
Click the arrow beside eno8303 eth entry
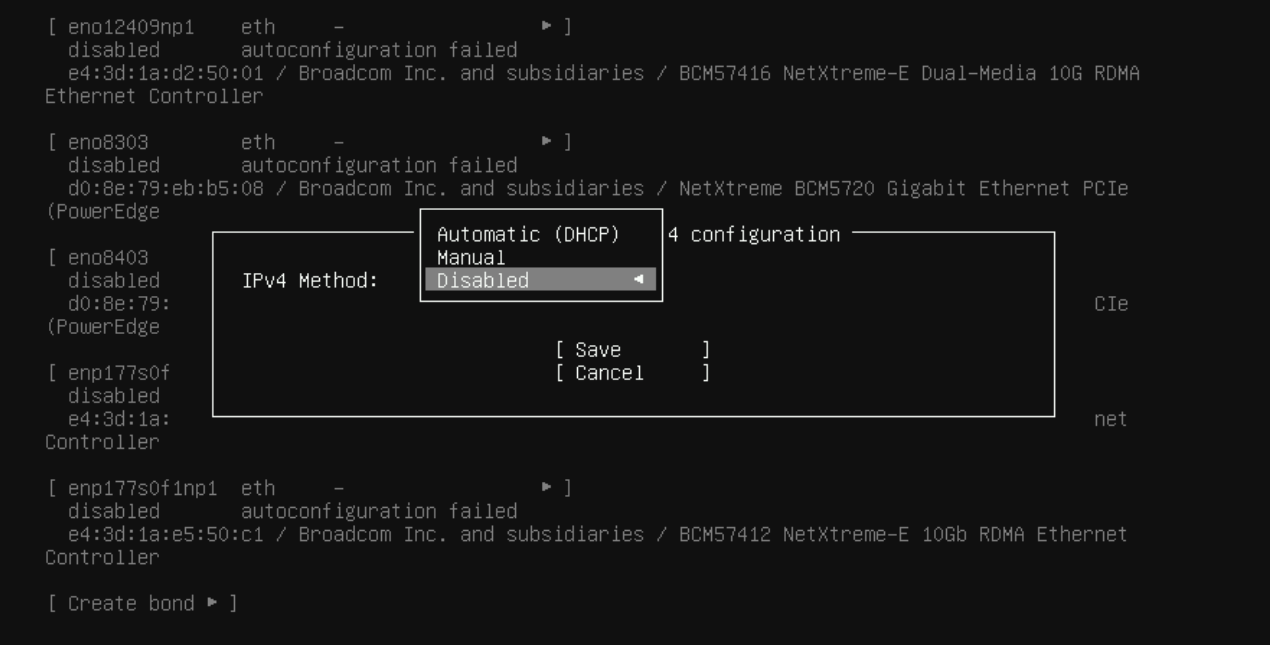click(546, 142)
